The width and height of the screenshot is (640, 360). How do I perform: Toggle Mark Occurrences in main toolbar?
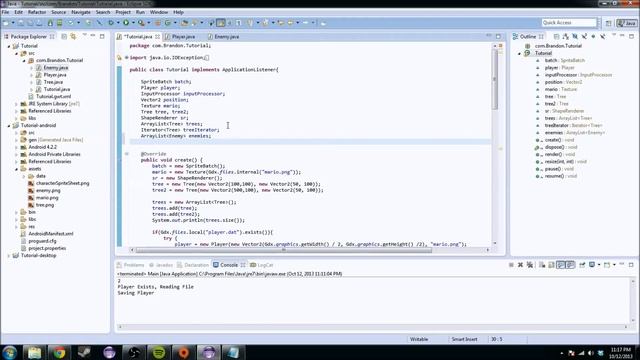coord(221,23)
